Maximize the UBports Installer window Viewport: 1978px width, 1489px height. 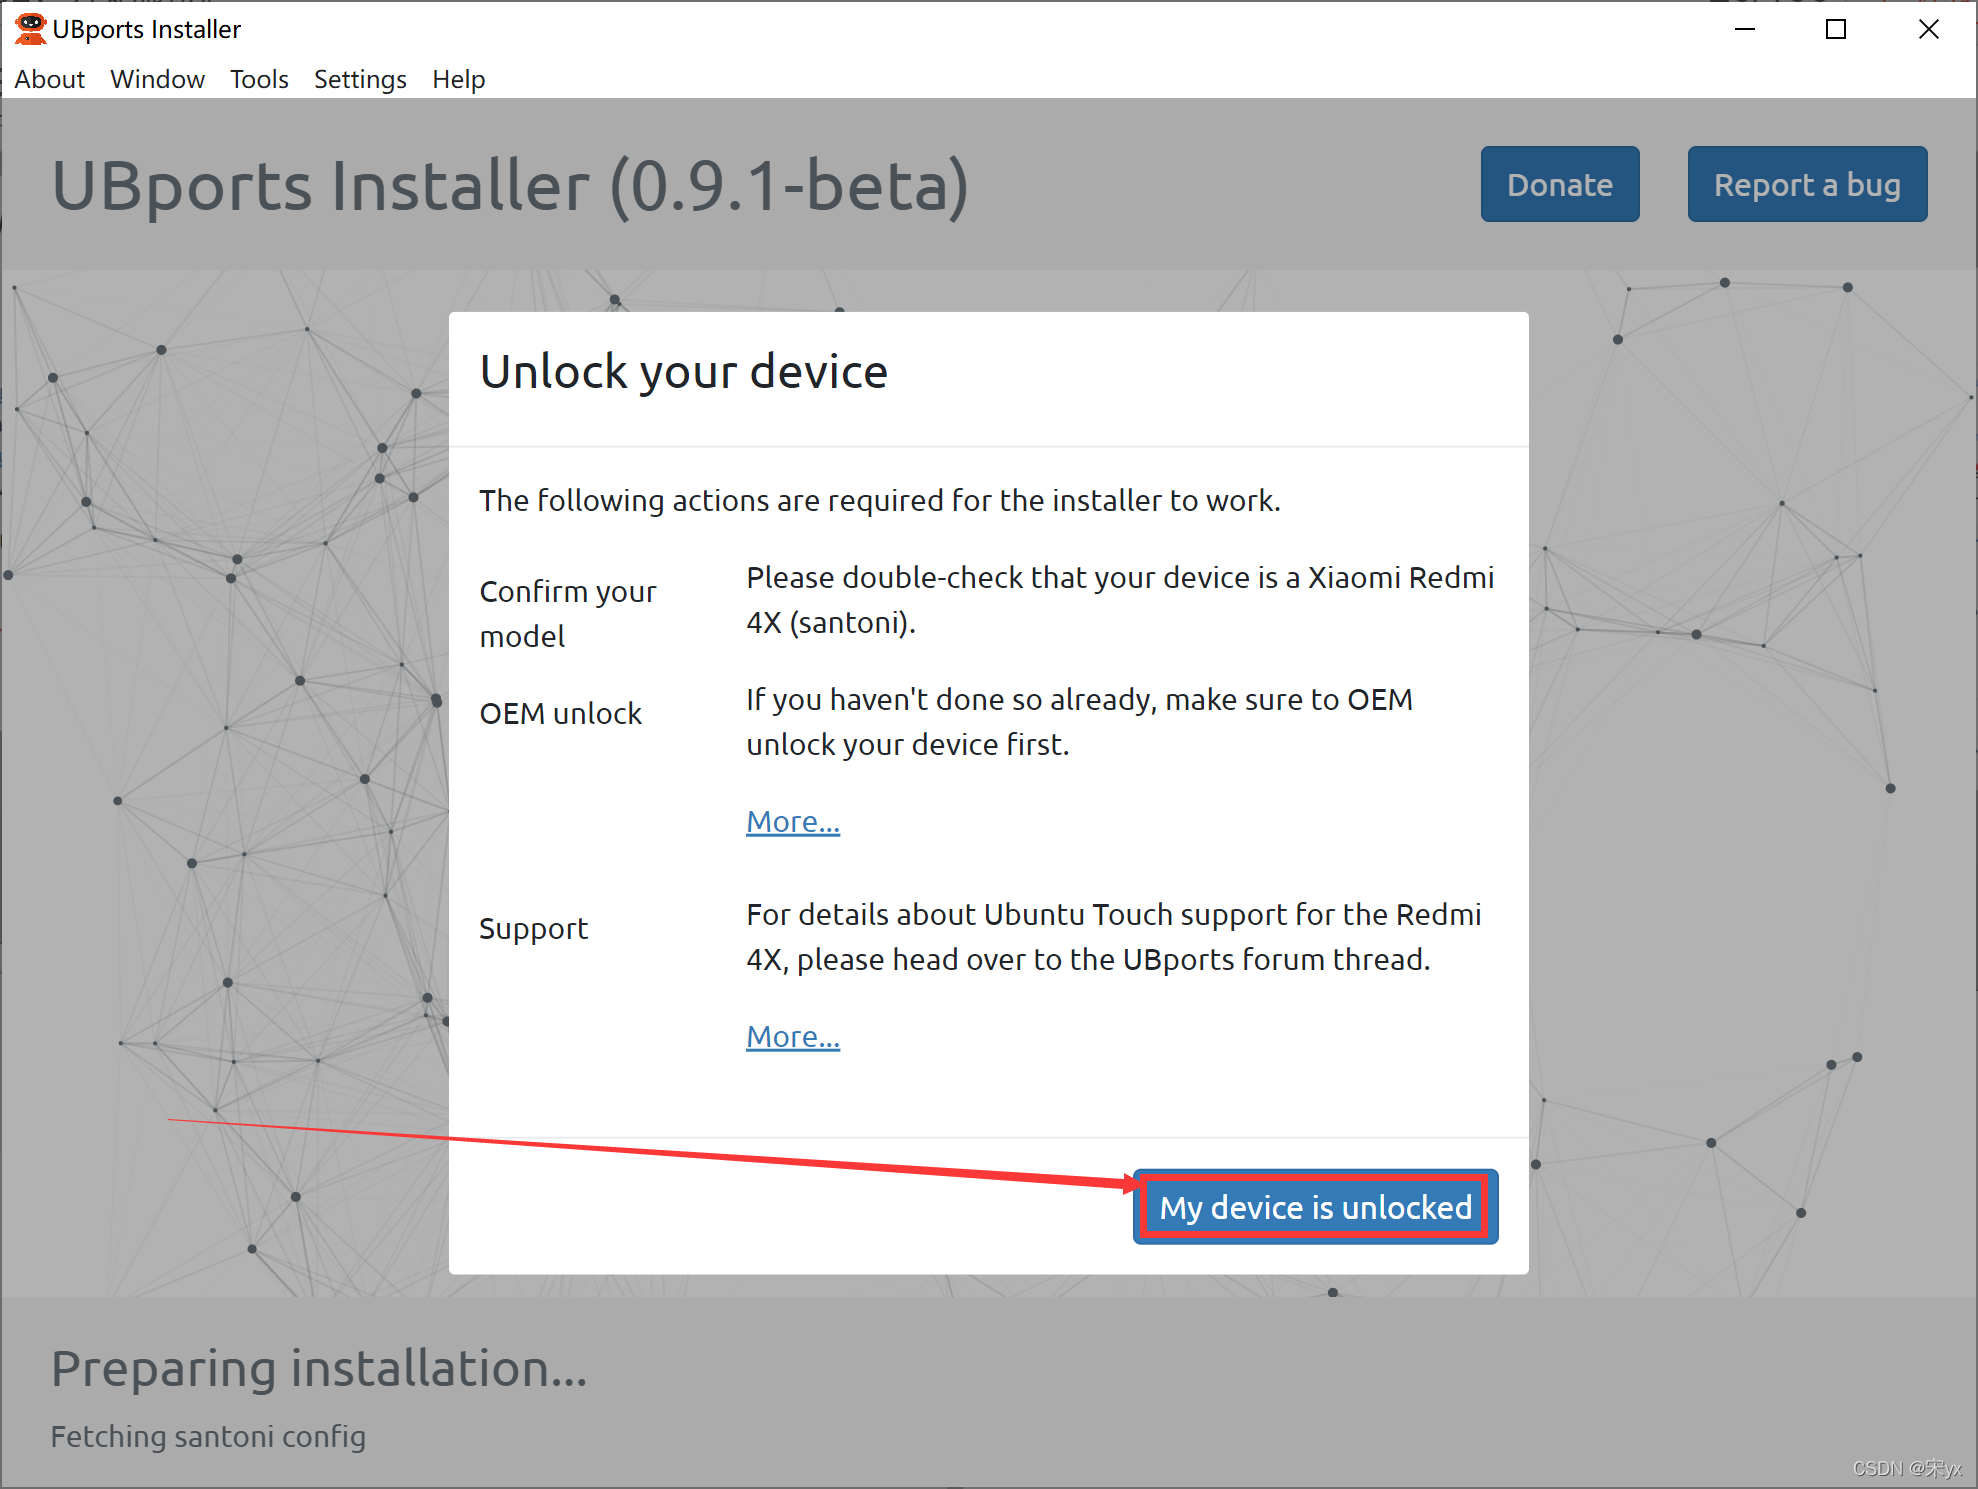coord(1836,29)
